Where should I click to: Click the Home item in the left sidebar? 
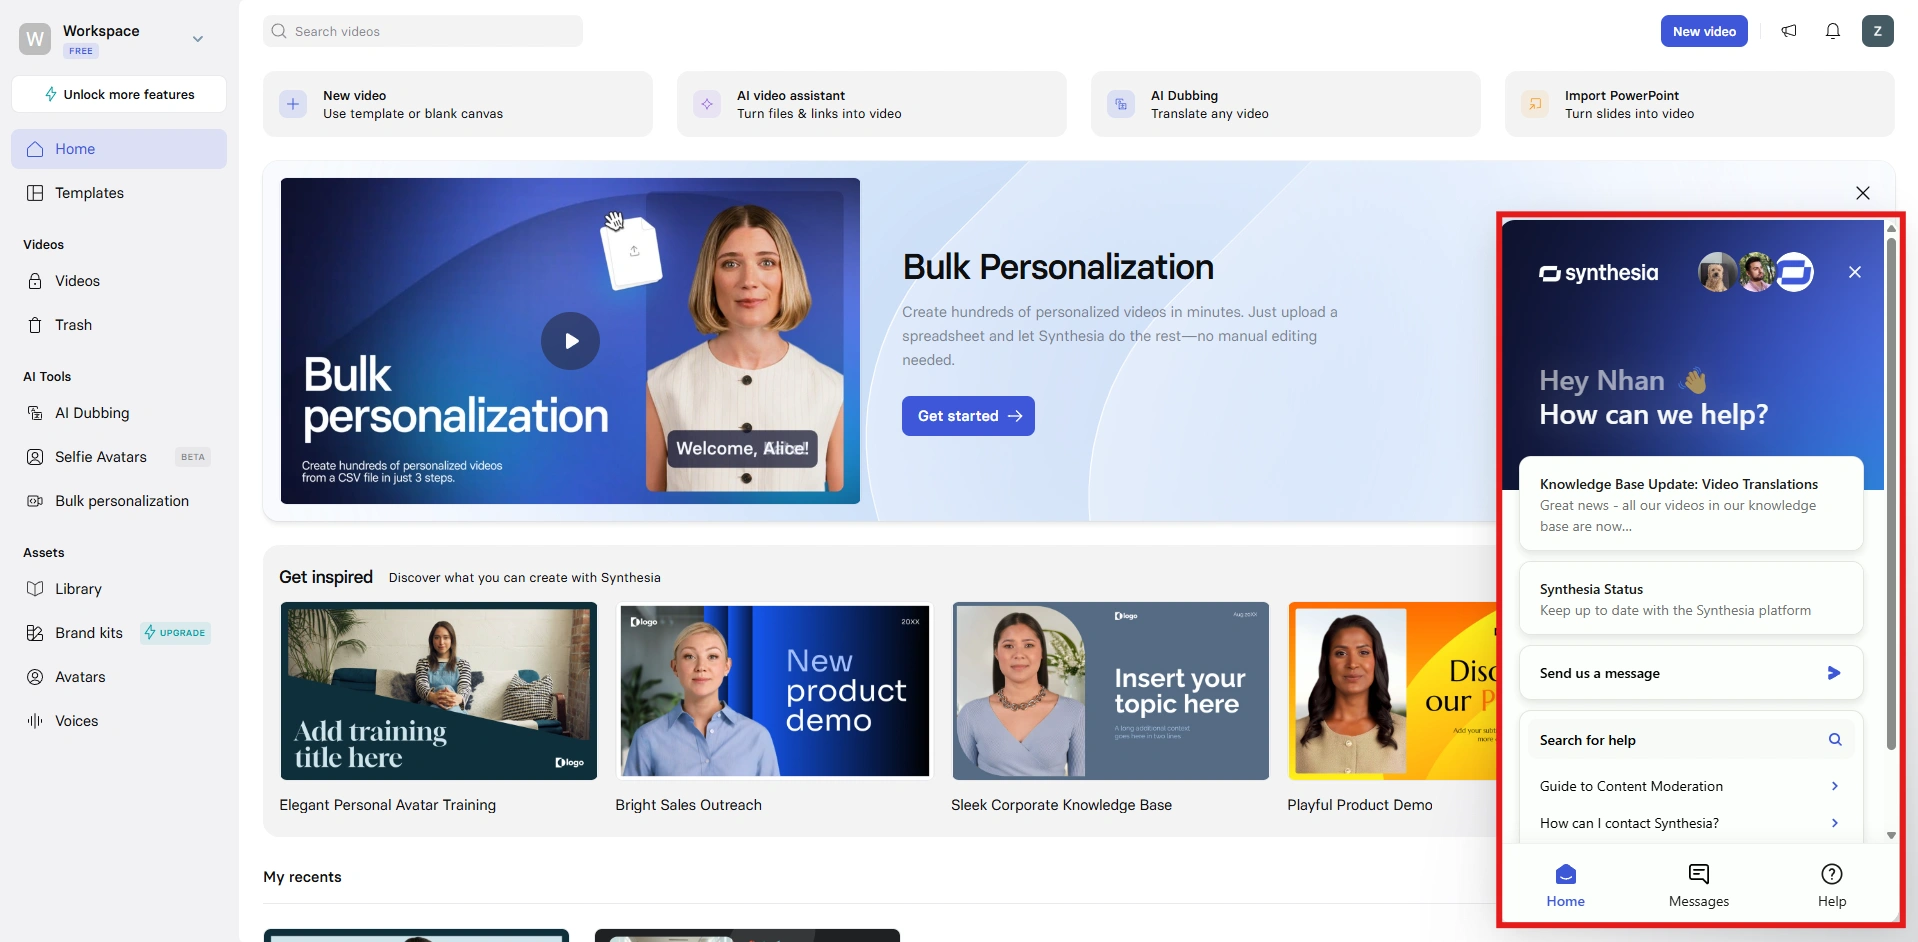click(x=119, y=149)
